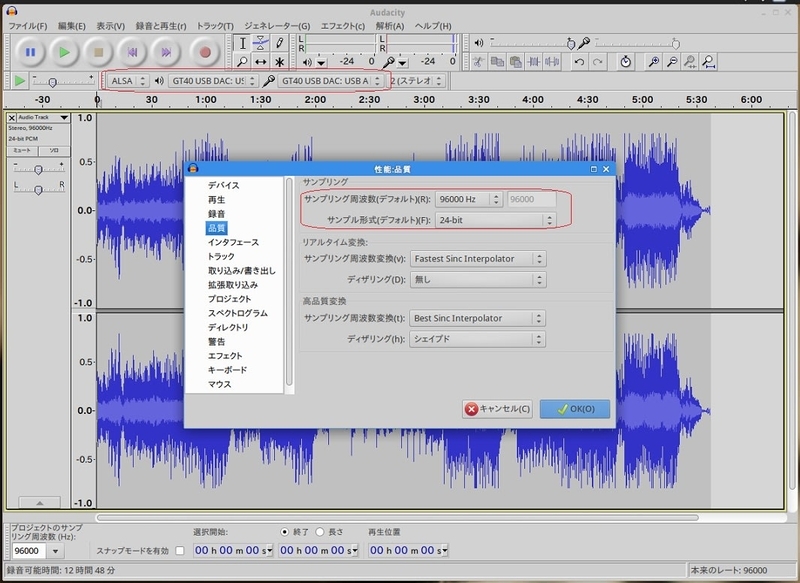The image size is (800, 583).
Task: Open the Best Sinc Interpolator dropdown
Action: [x=477, y=318]
